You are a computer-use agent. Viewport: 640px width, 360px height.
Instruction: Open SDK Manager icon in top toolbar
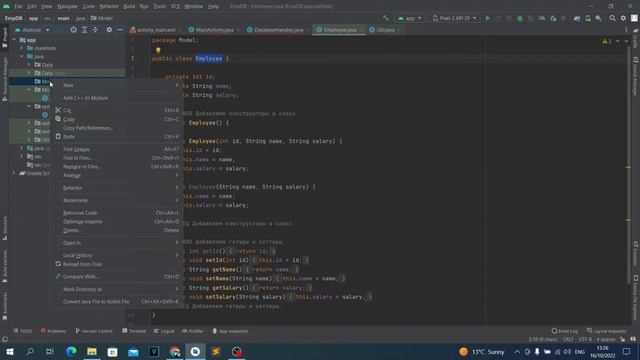point(598,18)
